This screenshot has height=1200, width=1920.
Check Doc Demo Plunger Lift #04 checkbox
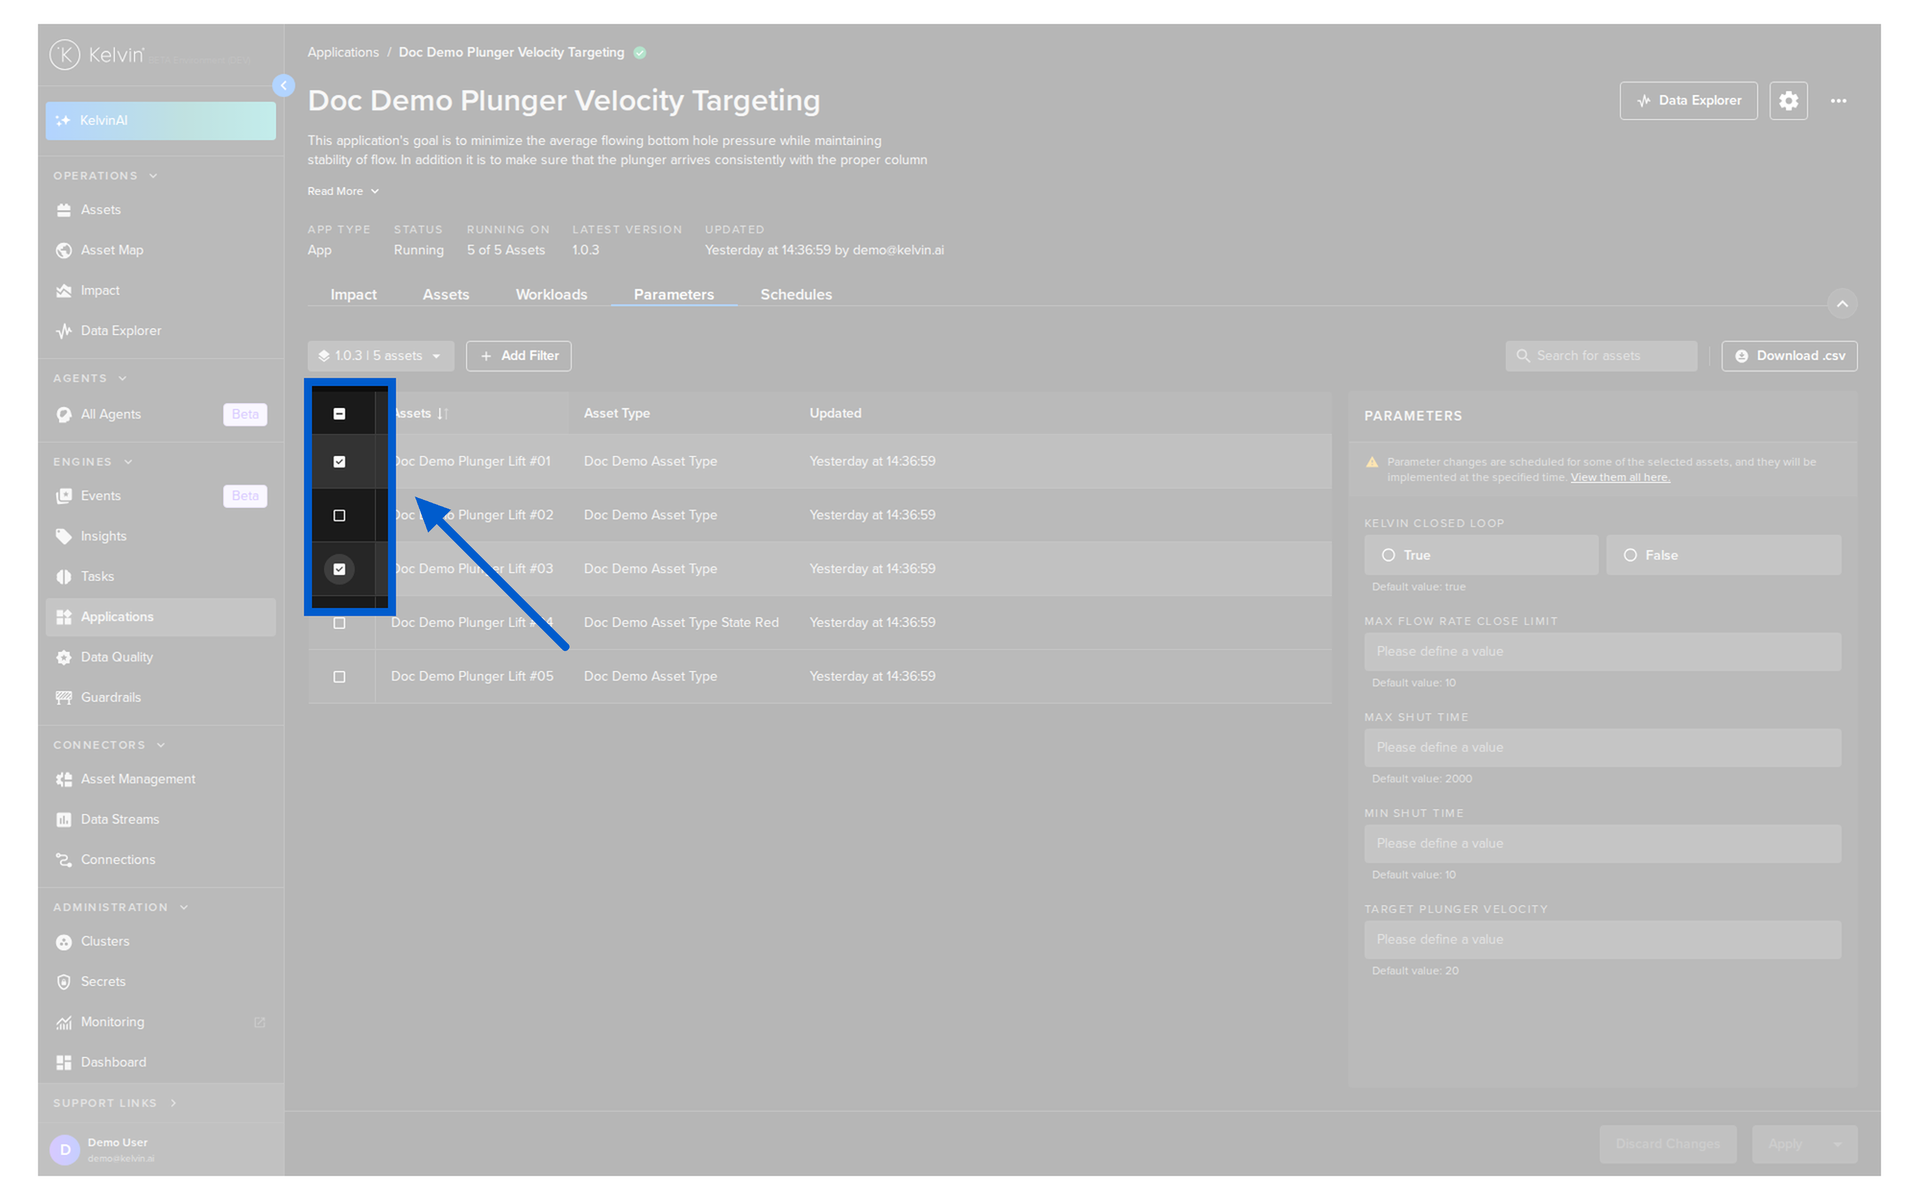pyautogui.click(x=339, y=623)
